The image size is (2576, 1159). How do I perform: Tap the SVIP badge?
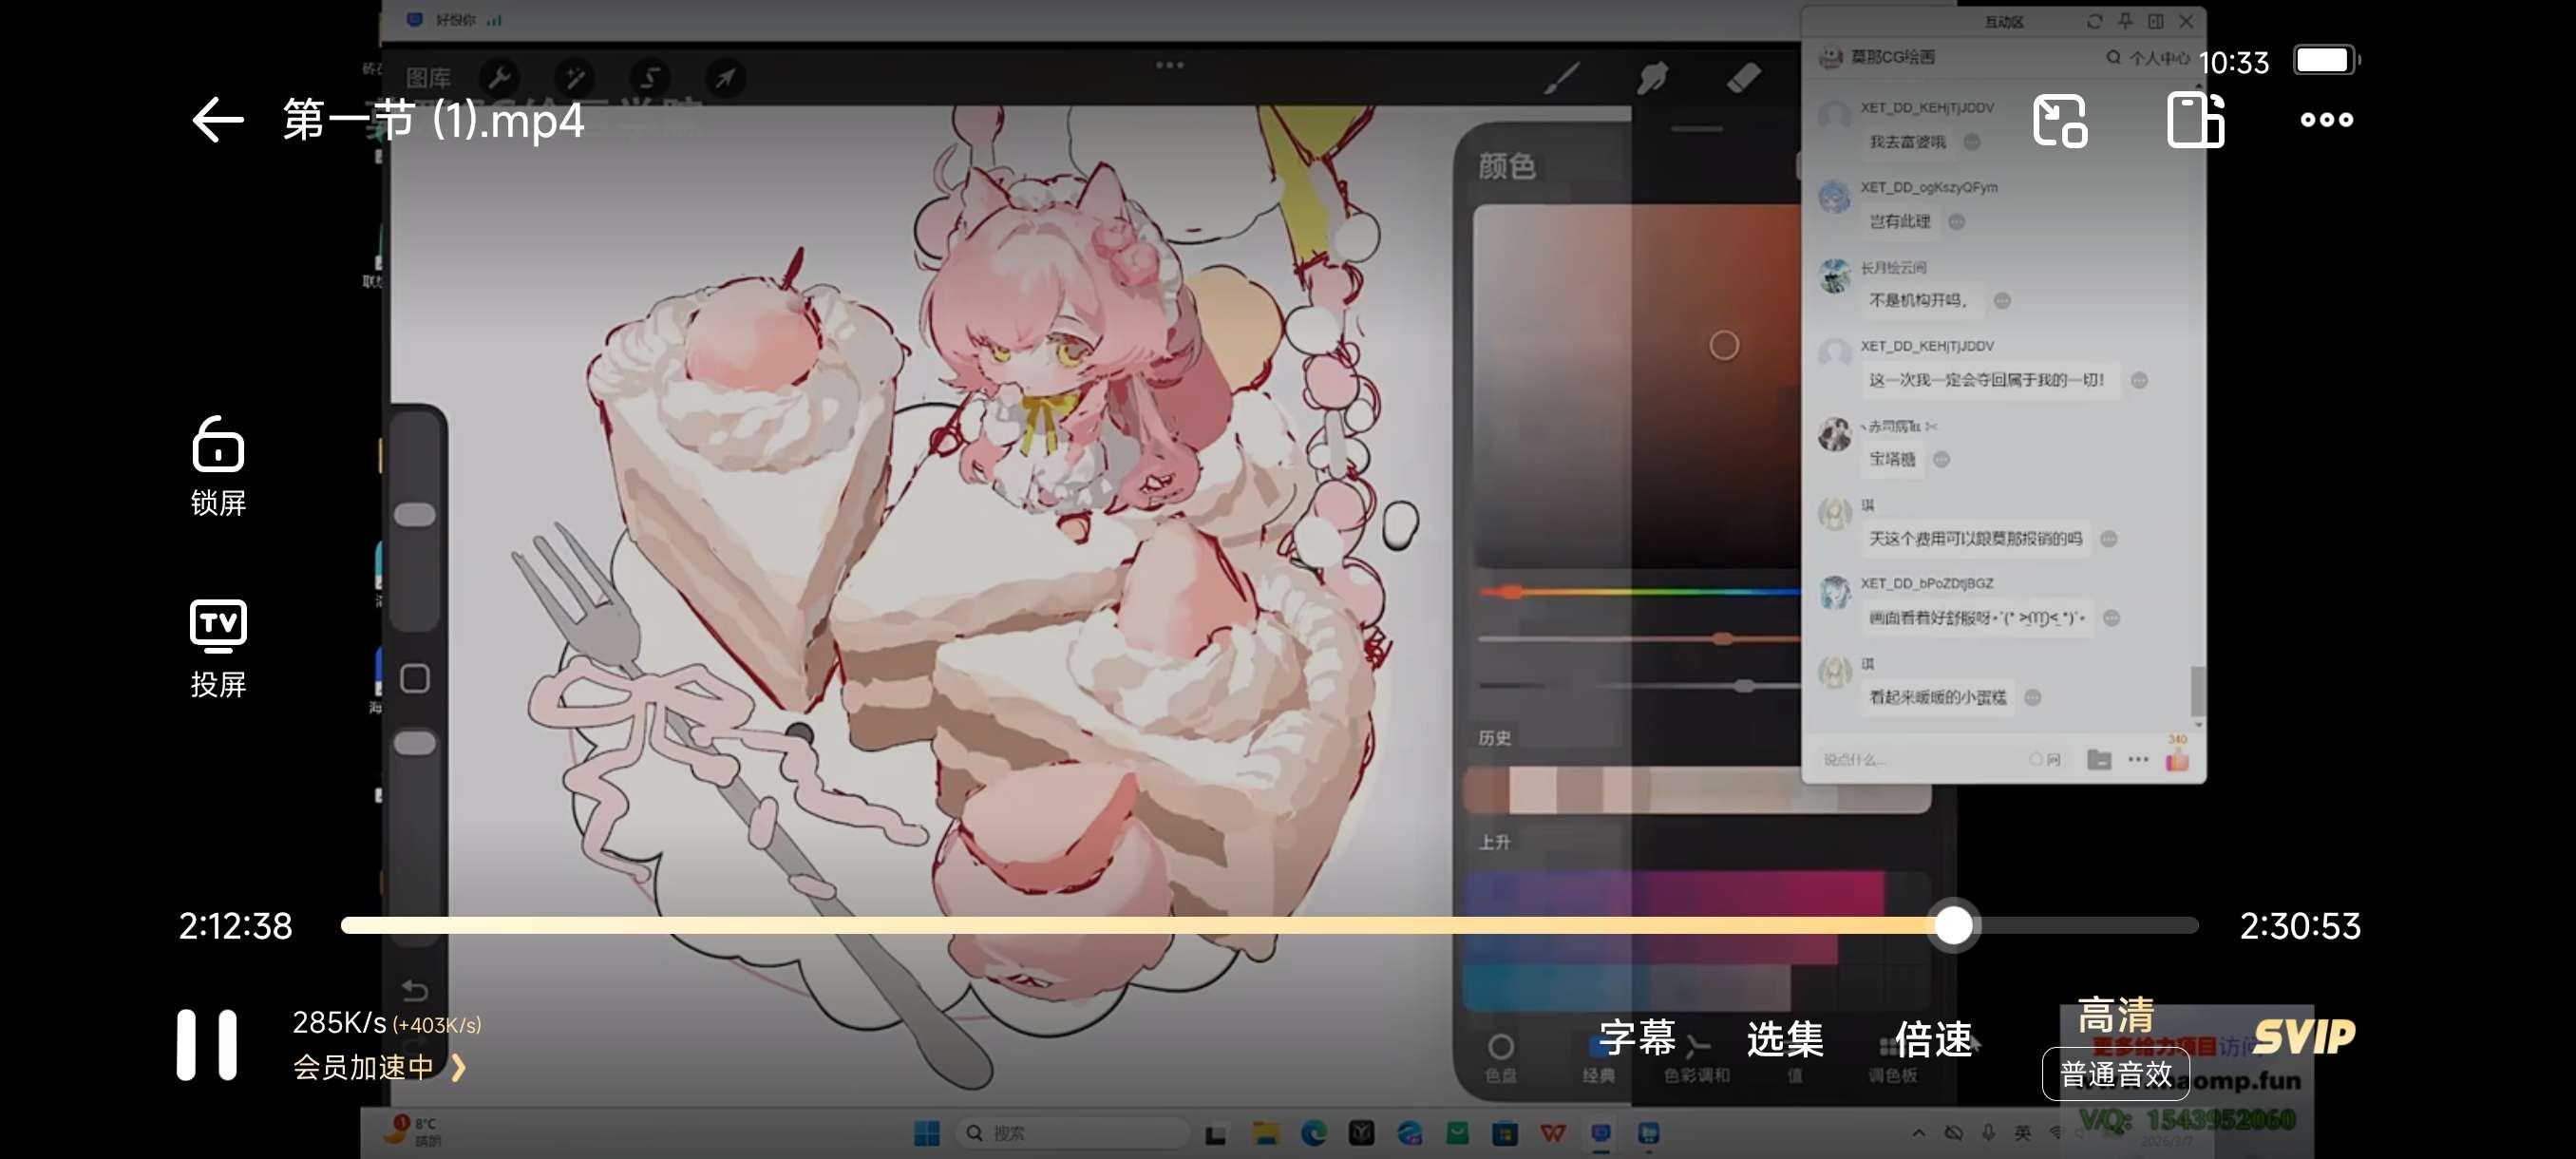pos(2303,1037)
